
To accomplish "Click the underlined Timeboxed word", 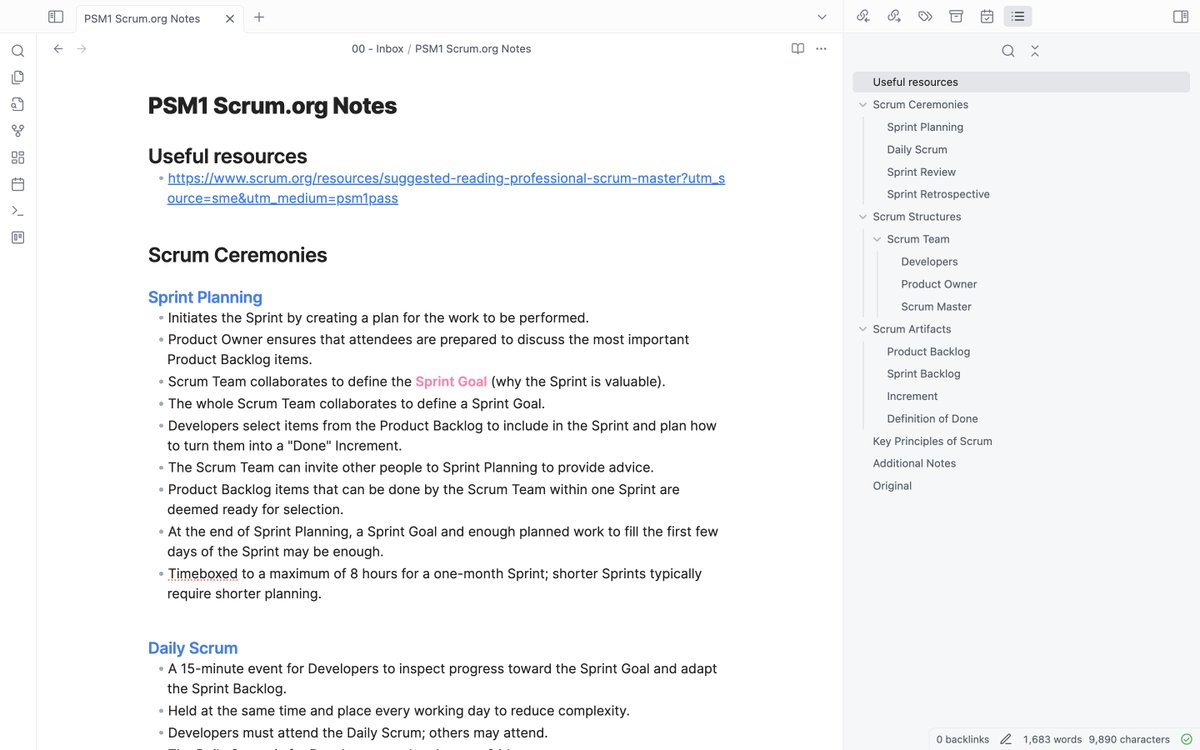I will point(203,574).
